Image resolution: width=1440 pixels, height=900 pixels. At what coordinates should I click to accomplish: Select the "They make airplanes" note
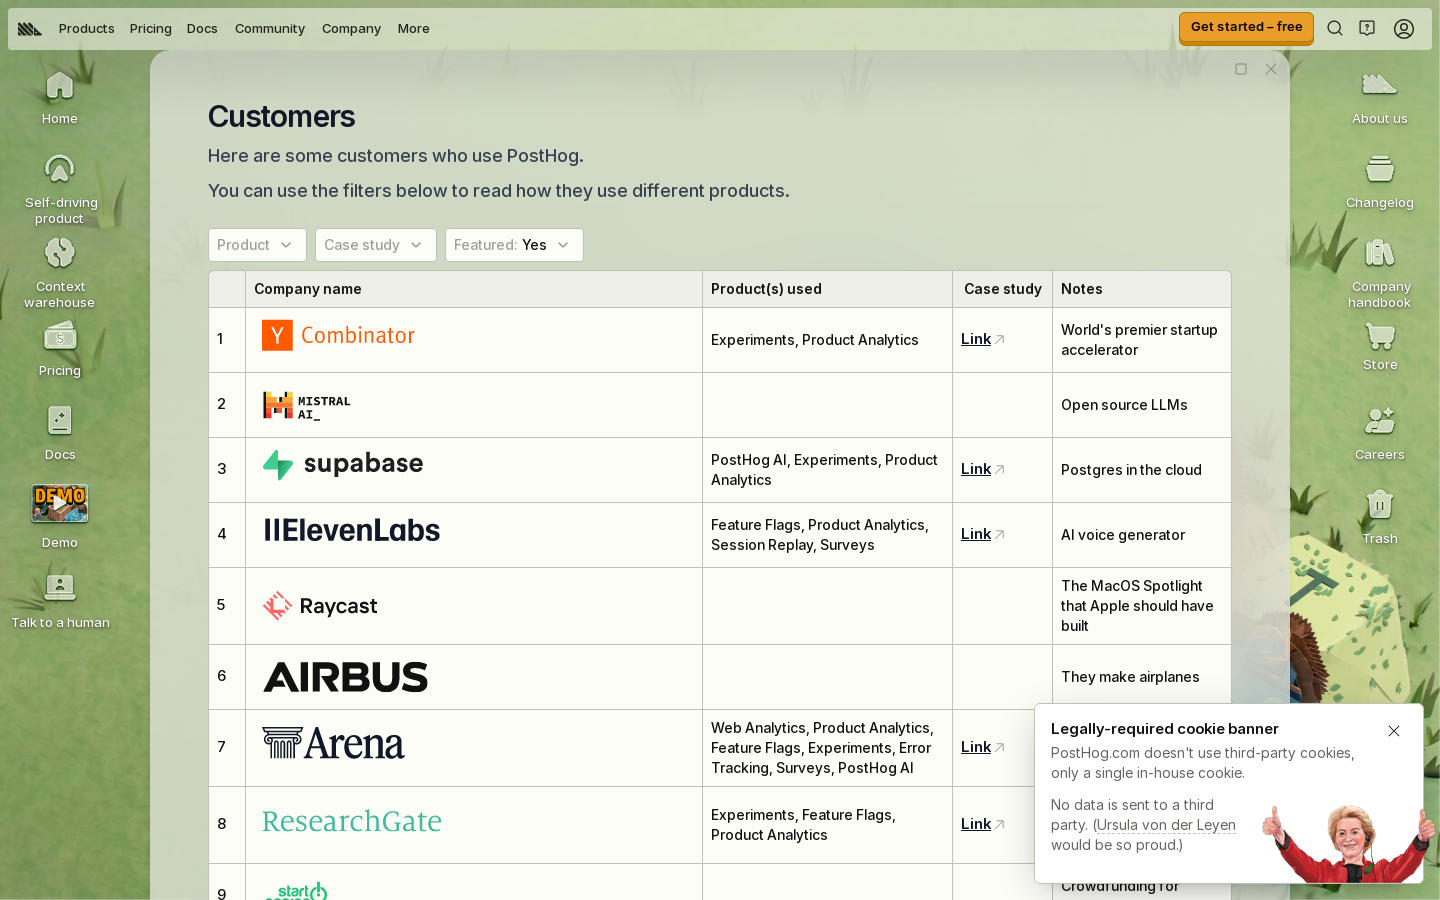pos(1130,677)
